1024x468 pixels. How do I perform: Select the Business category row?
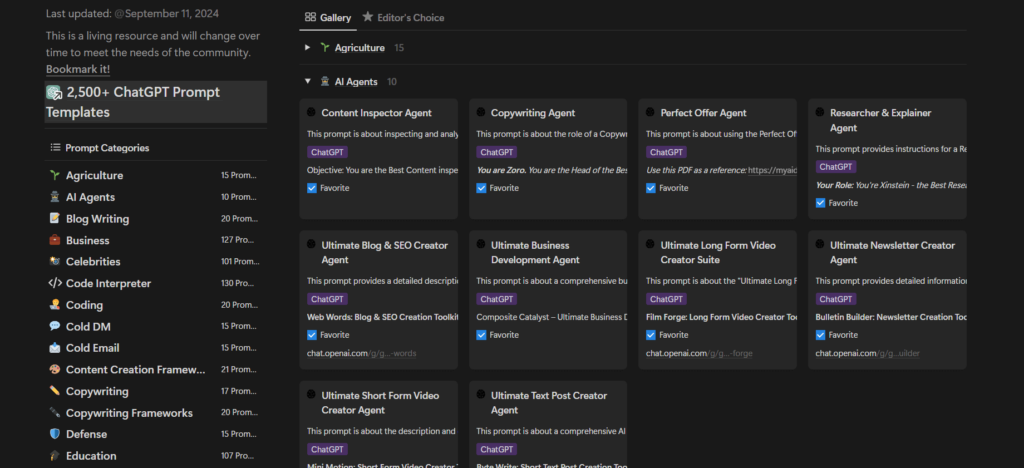[x=155, y=240]
